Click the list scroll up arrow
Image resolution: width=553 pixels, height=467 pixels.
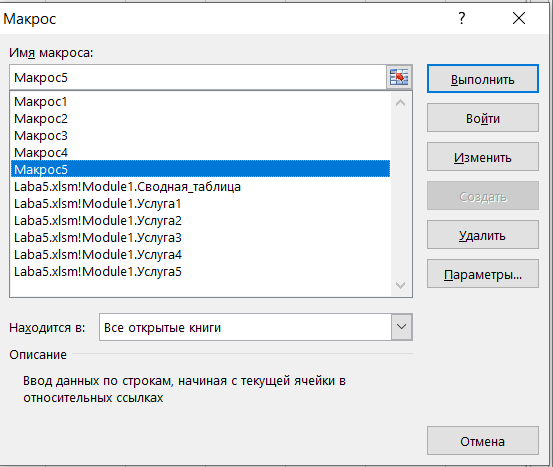point(400,103)
